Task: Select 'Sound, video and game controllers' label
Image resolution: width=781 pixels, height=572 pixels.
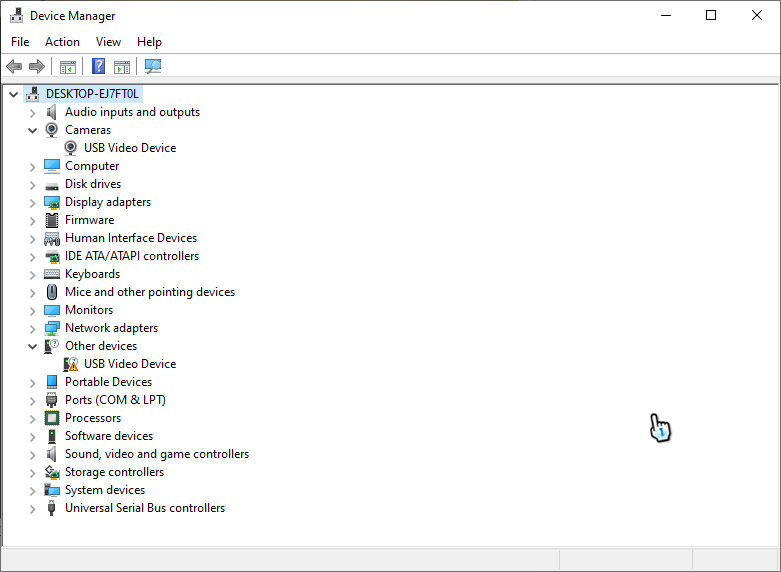Action: pyautogui.click(x=157, y=454)
